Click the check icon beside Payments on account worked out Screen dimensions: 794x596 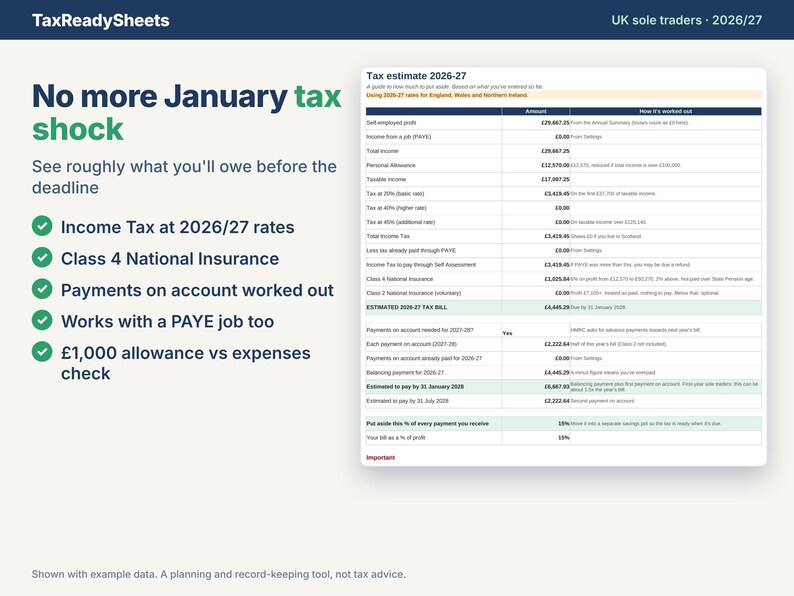click(42, 289)
